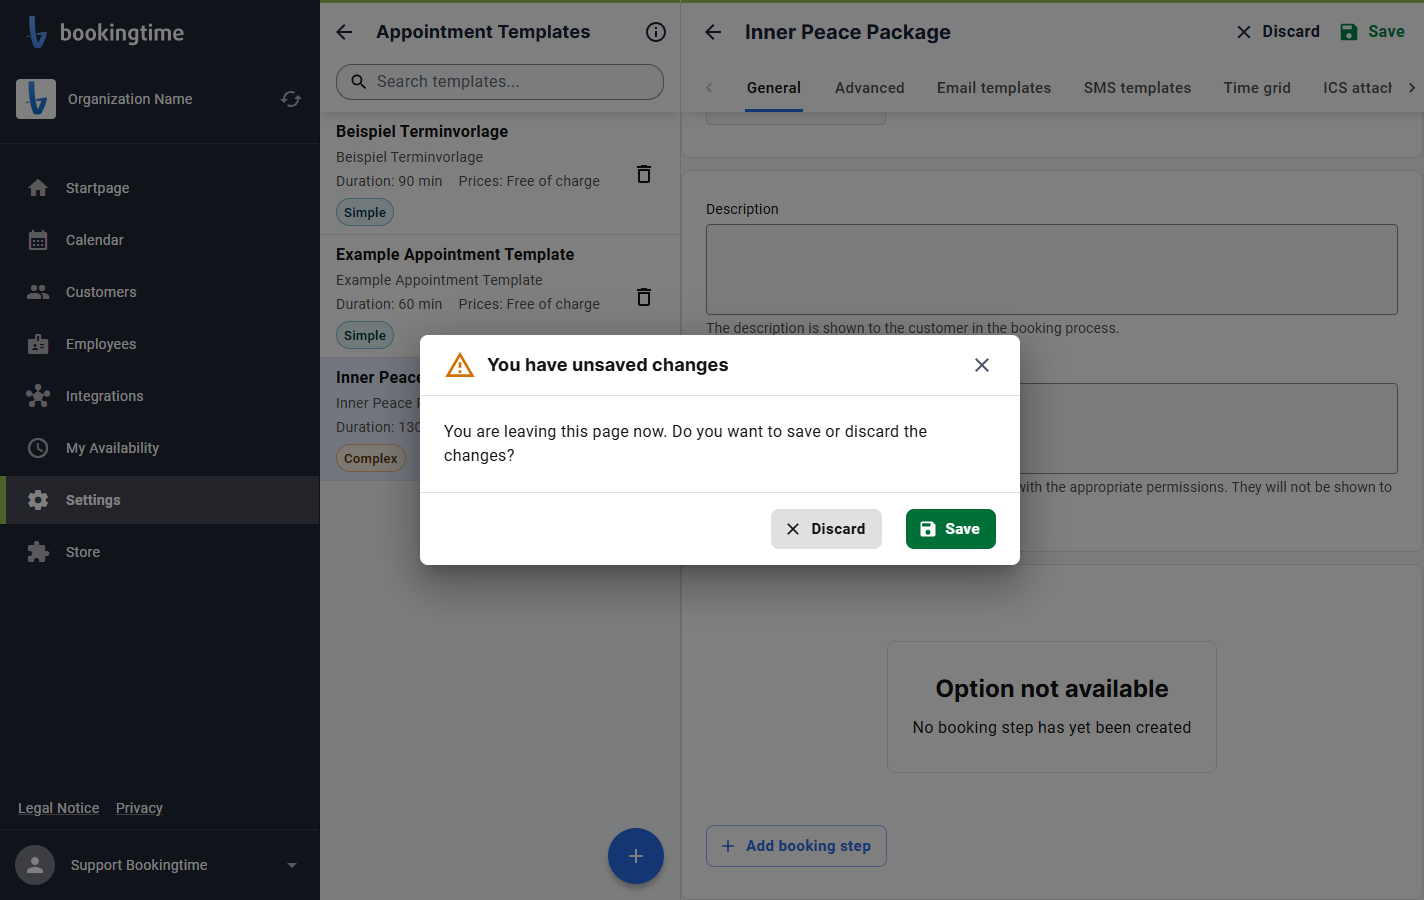Close the unsaved changes dialog
This screenshot has height=900, width=1424.
[x=982, y=365]
